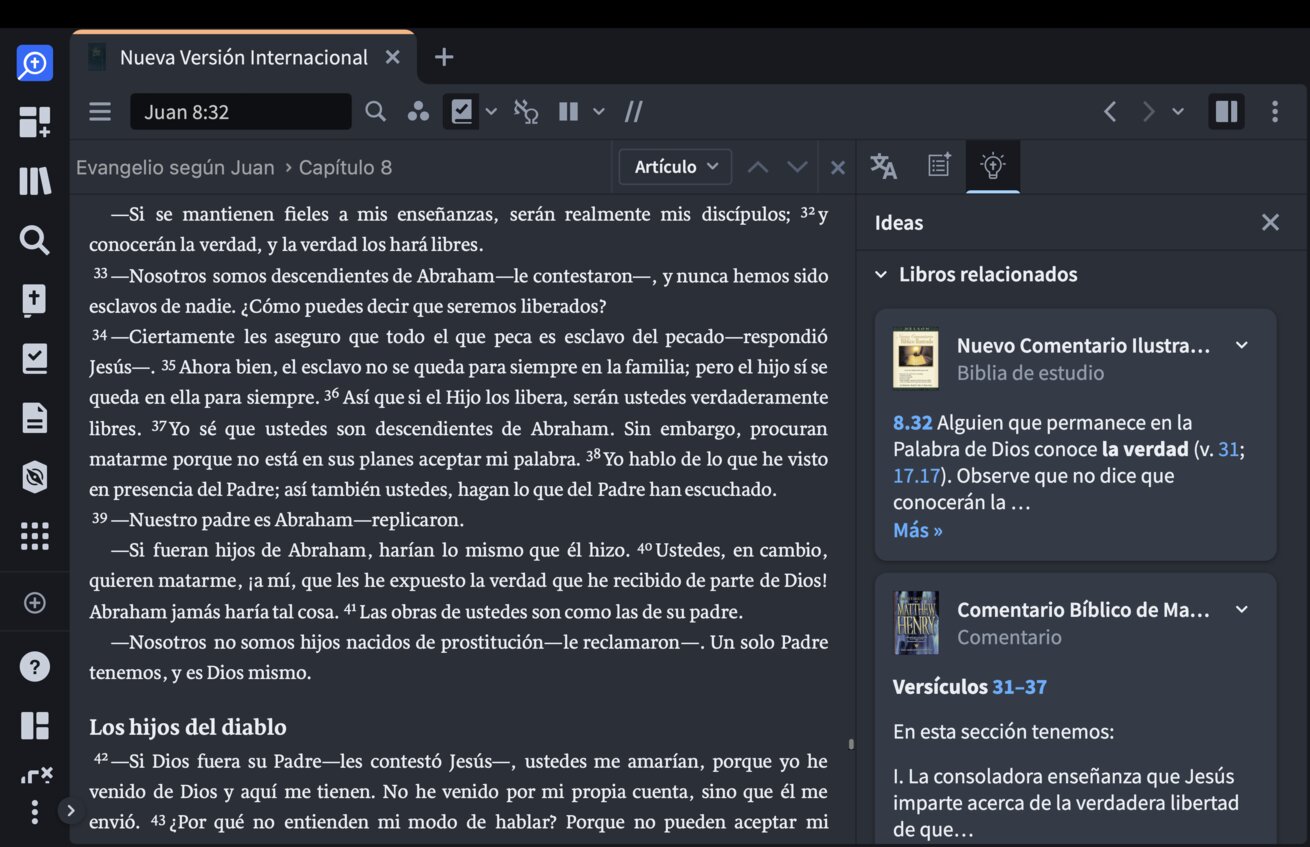Expand the Comentario Bíblico de Matthew Henry chevron
The image size is (1310, 847).
[1241, 609]
